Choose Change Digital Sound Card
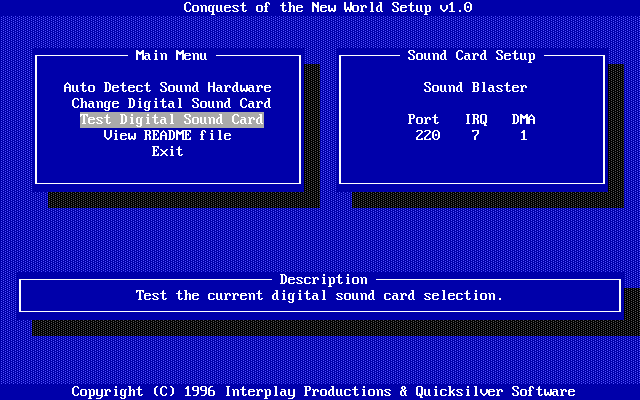 171,103
